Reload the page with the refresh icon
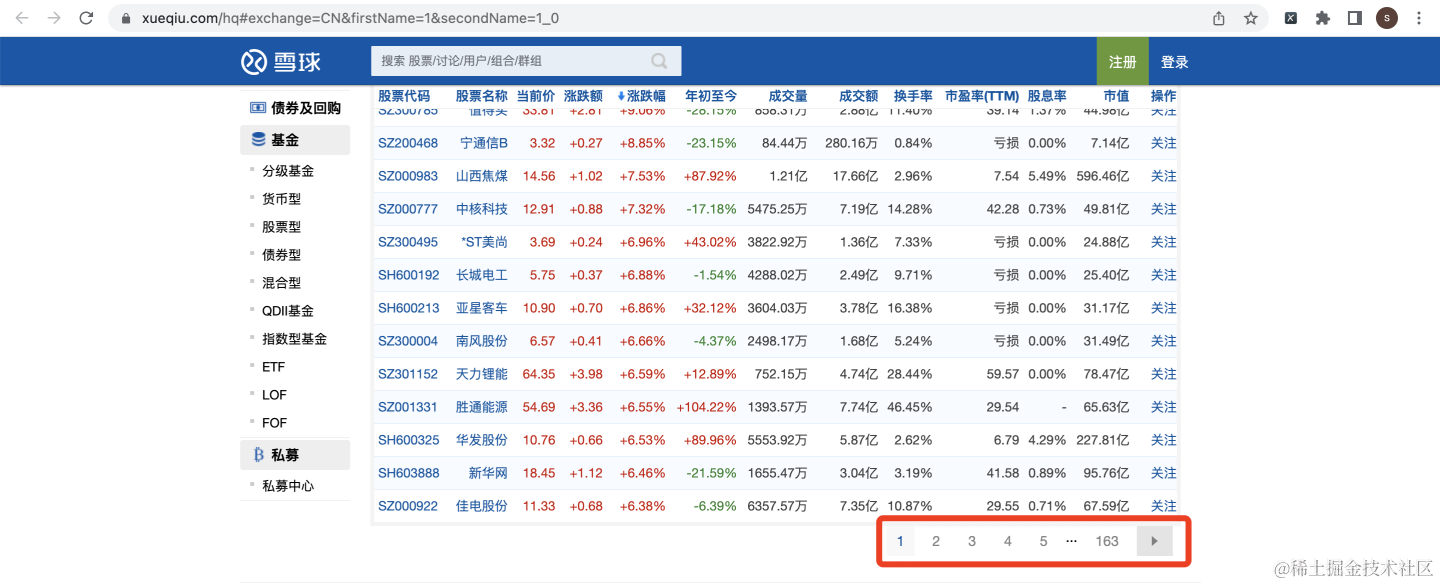Viewport: 1440px width, 585px height. (86, 18)
